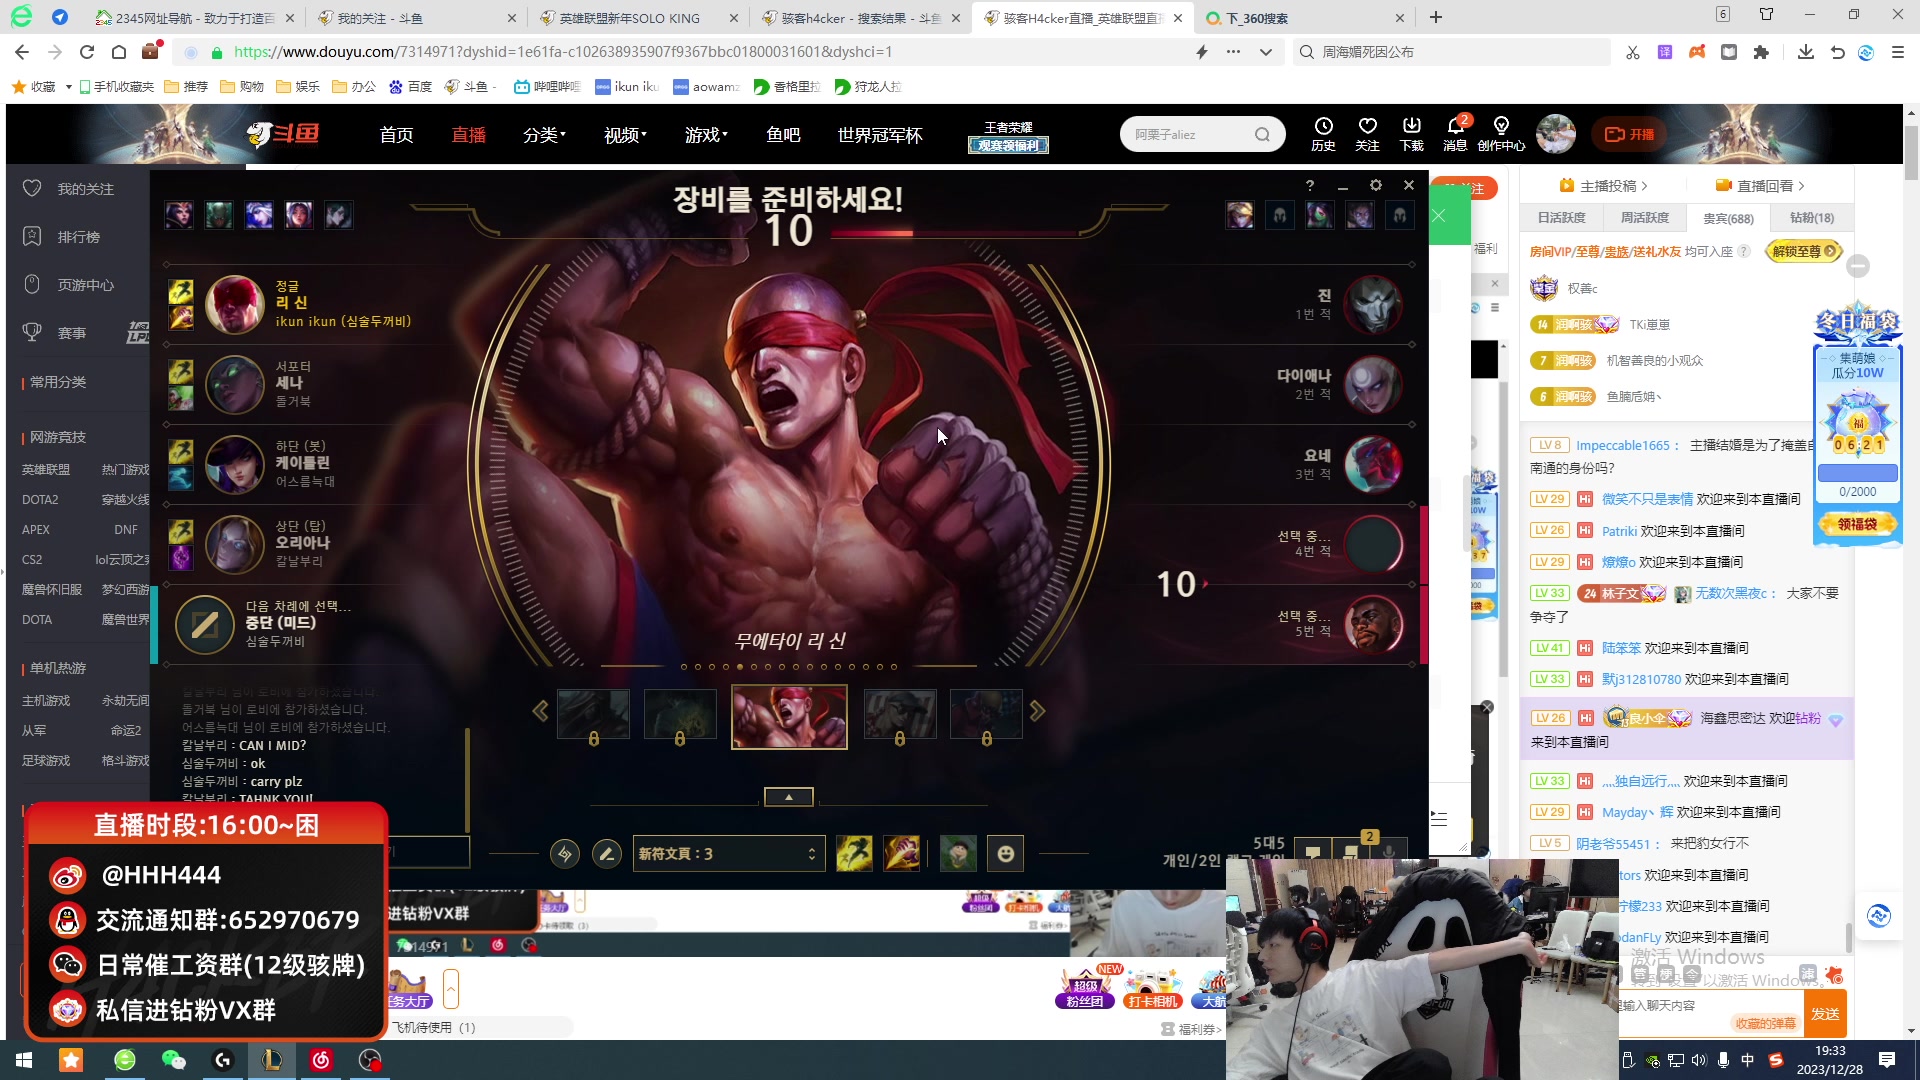Select the Lee Sin skin thumbnail

click(x=789, y=716)
